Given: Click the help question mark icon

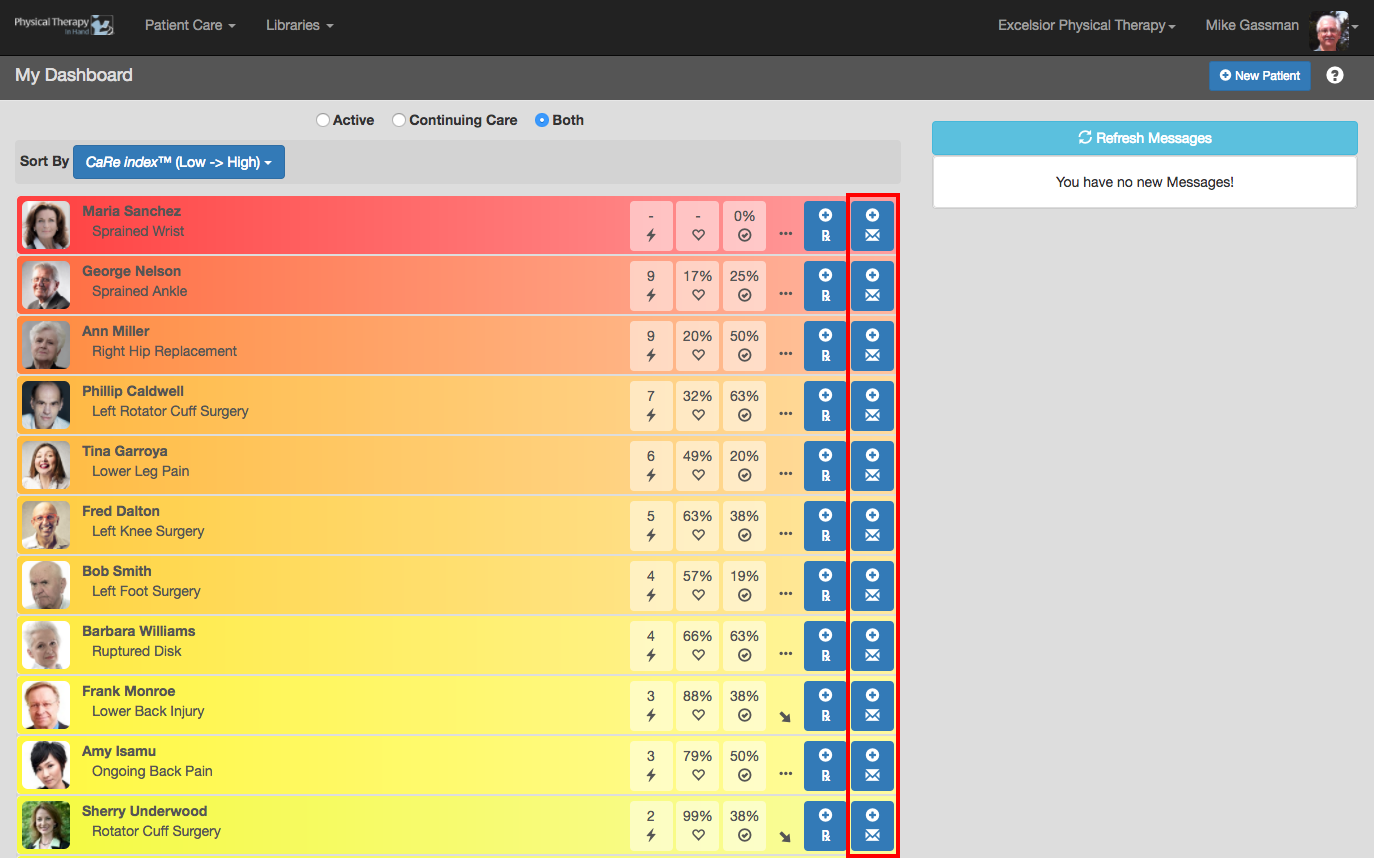Looking at the screenshot, I should (x=1335, y=75).
